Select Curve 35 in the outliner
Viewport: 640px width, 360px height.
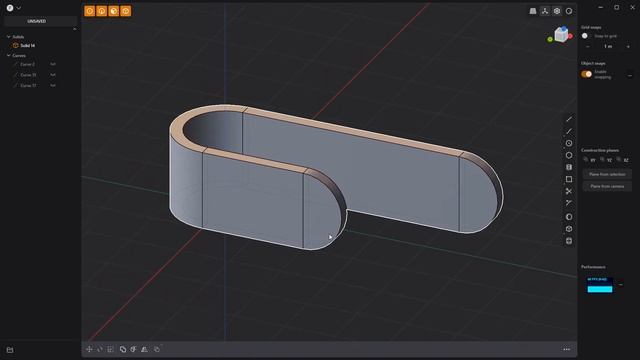point(28,75)
